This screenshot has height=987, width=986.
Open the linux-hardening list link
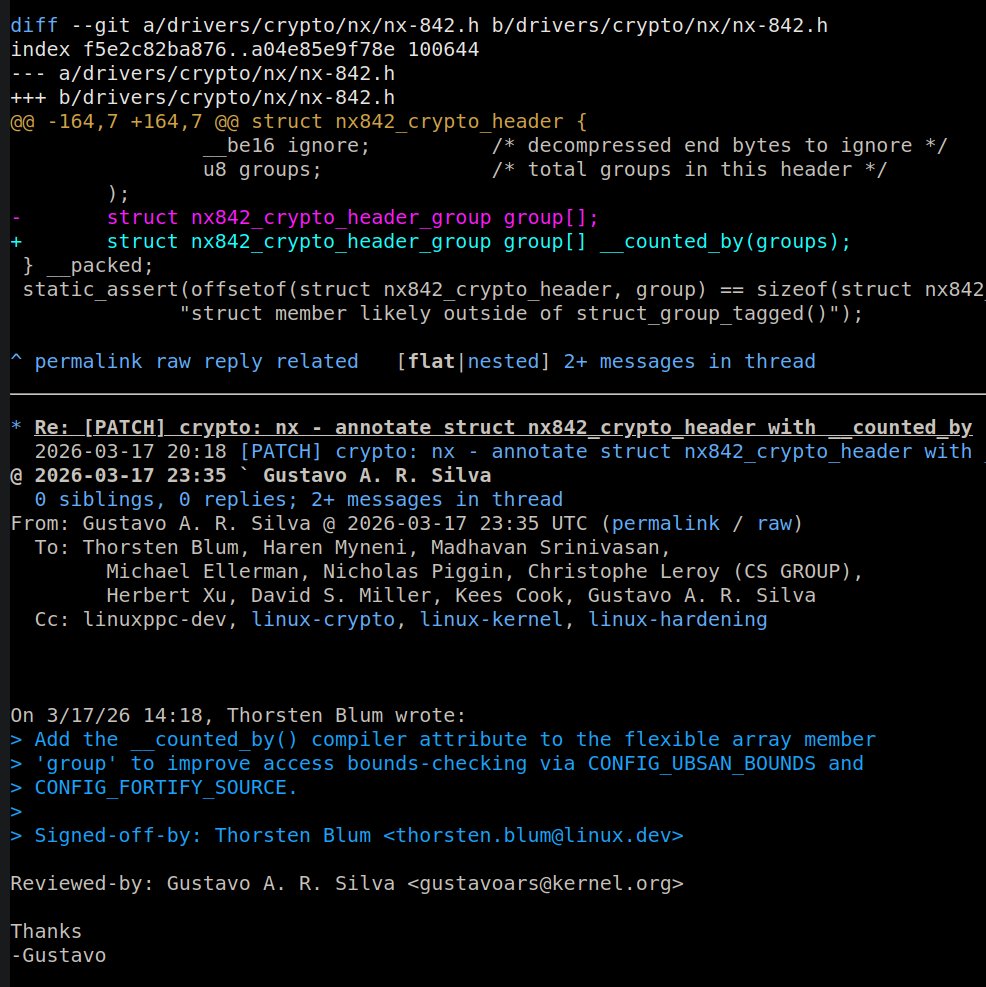point(677,619)
